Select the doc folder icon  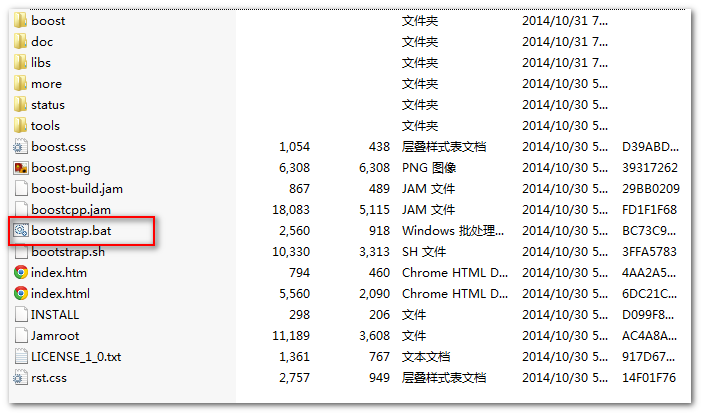click(x=20, y=41)
